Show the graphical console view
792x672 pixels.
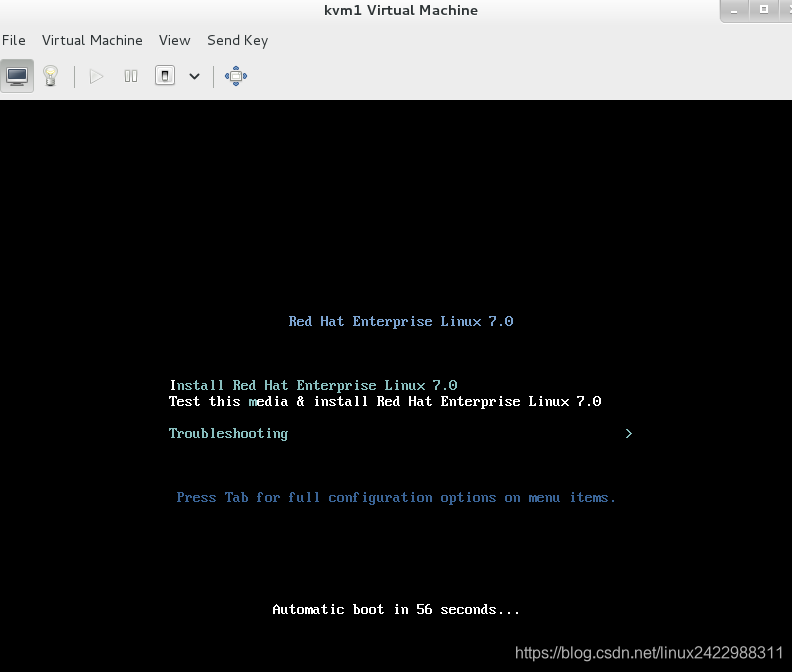coord(17,76)
